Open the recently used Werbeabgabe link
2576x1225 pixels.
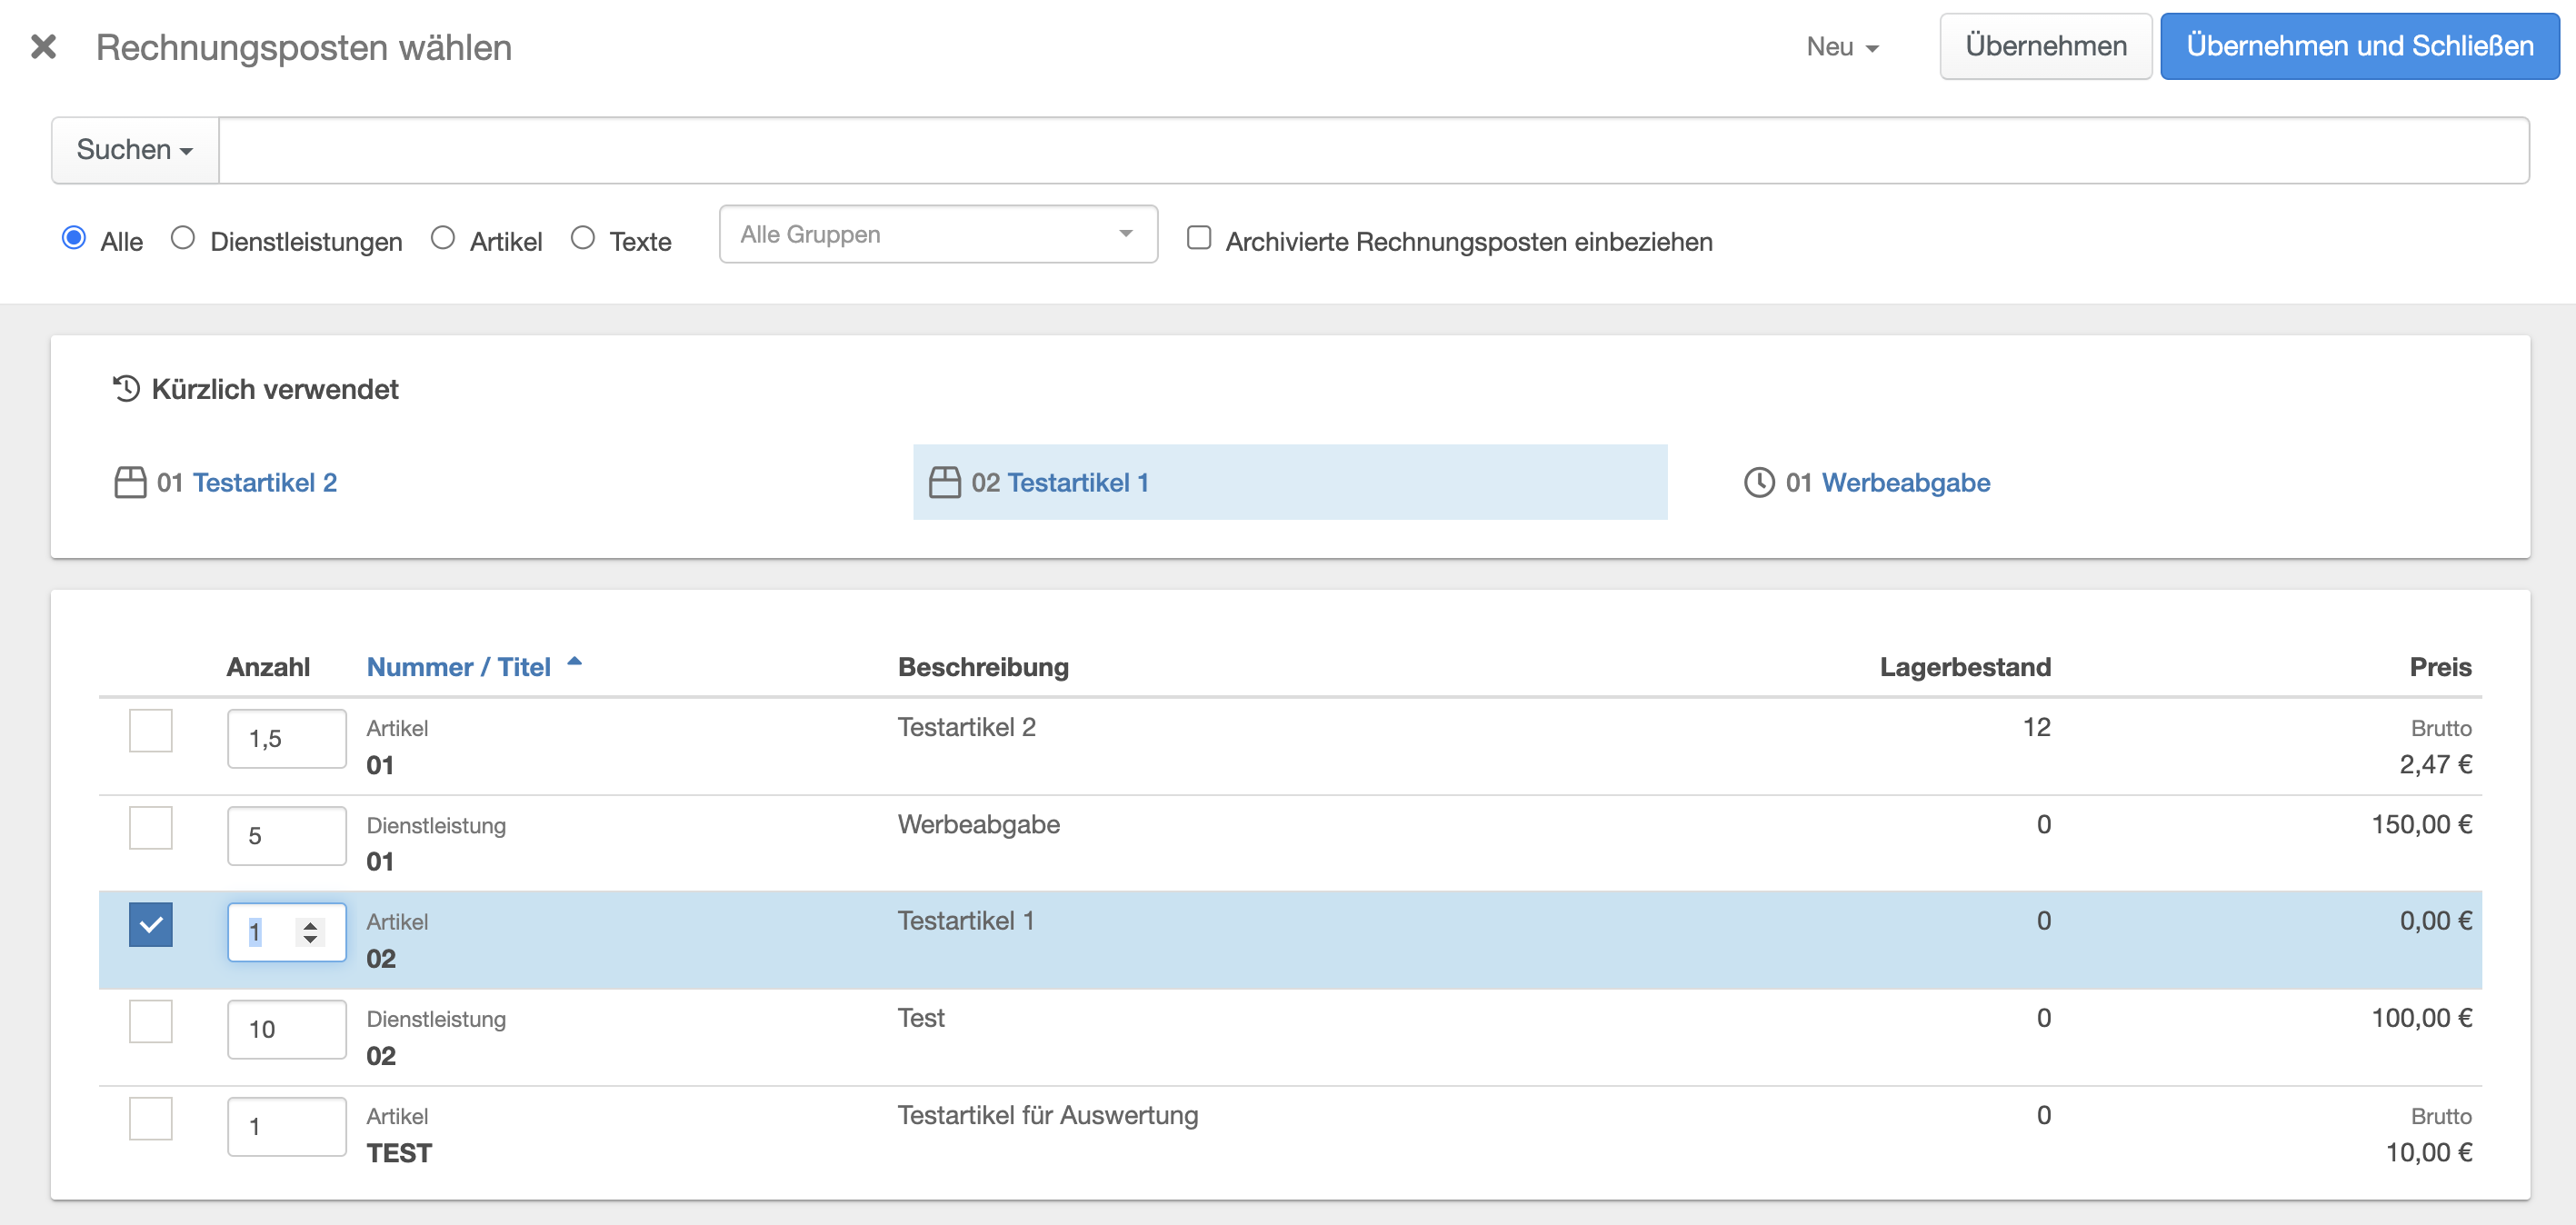(x=1905, y=482)
